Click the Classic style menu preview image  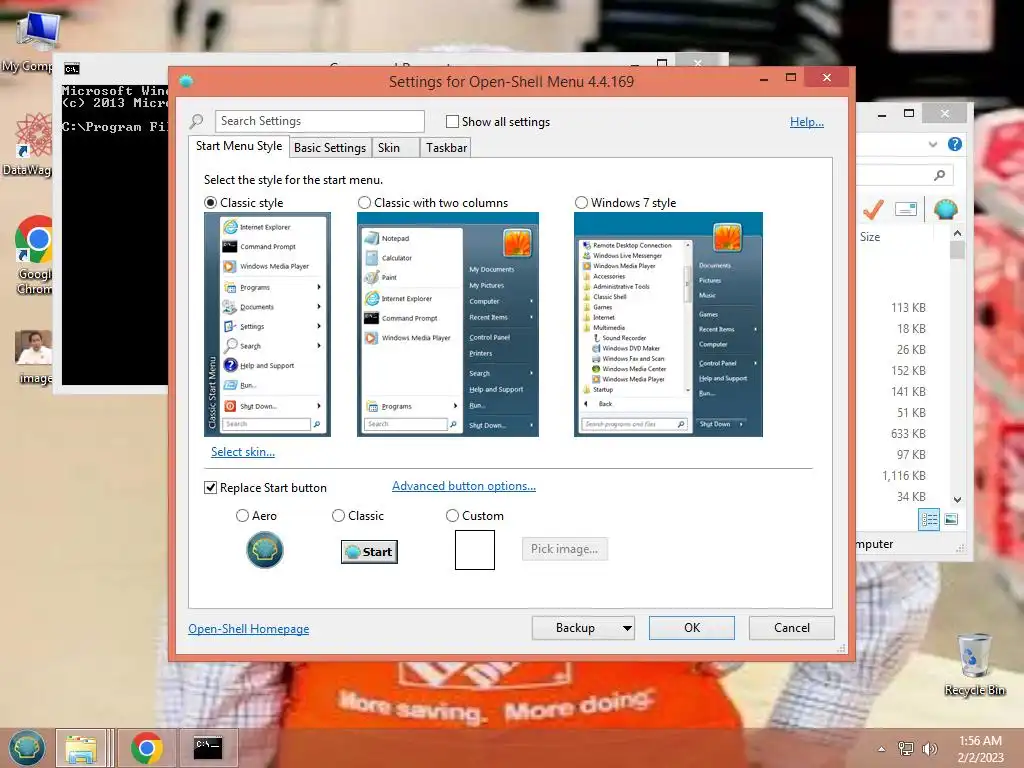[x=268, y=325]
